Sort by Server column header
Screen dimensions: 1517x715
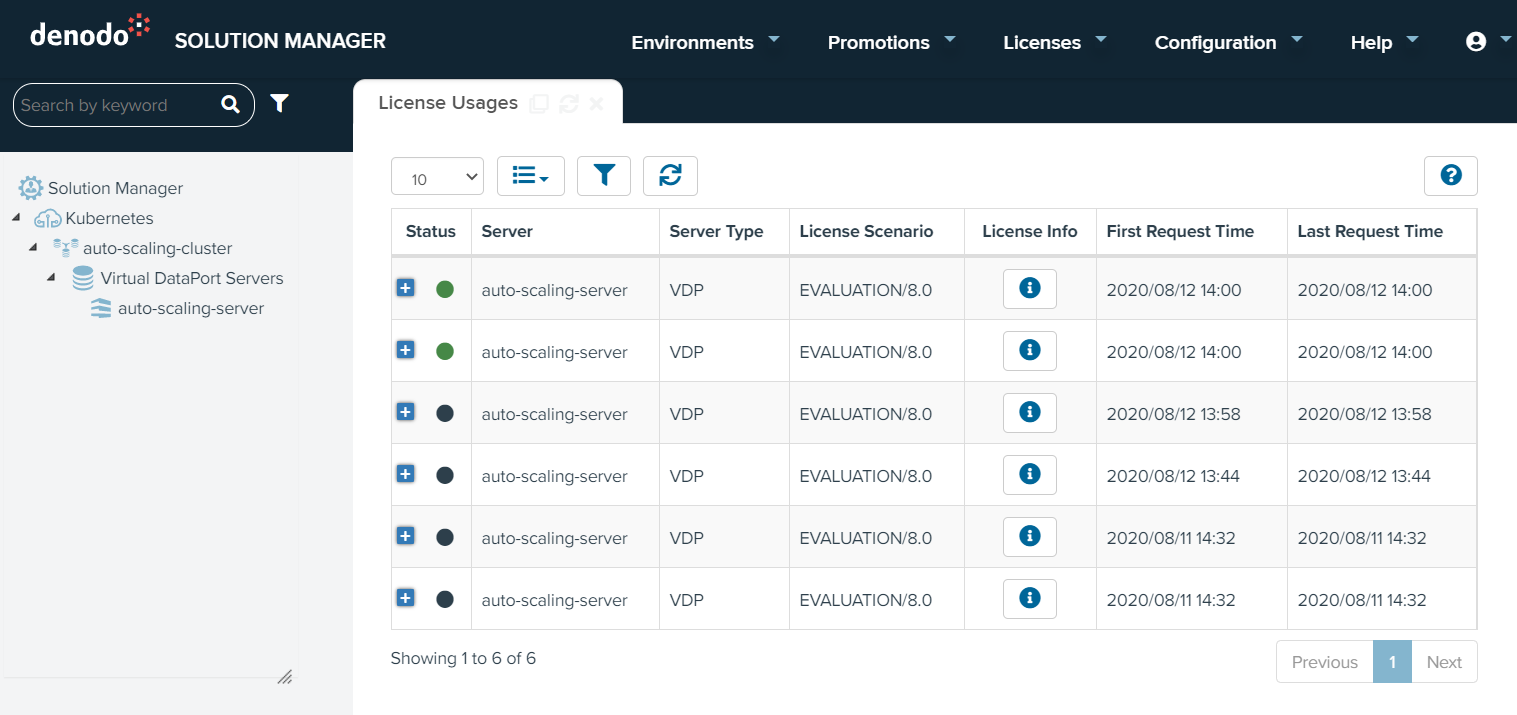(565, 231)
